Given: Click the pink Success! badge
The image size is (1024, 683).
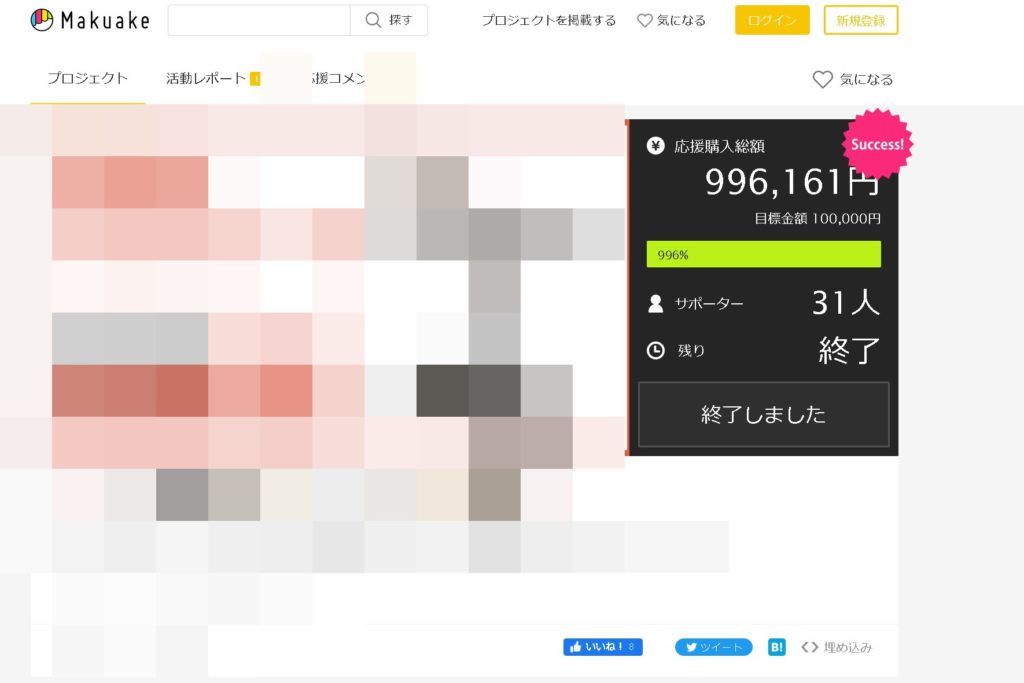Looking at the screenshot, I should click(x=877, y=144).
